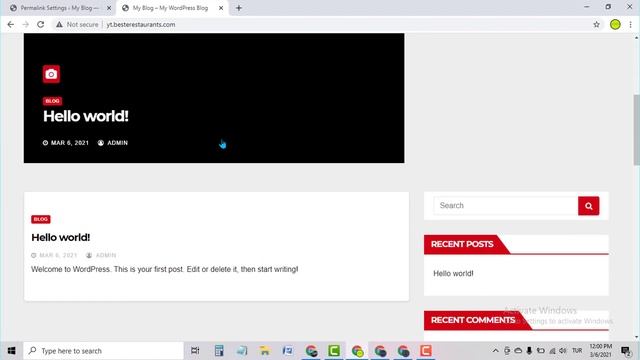Click the red camera icon on featured post
The width and height of the screenshot is (640, 360).
click(51, 74)
